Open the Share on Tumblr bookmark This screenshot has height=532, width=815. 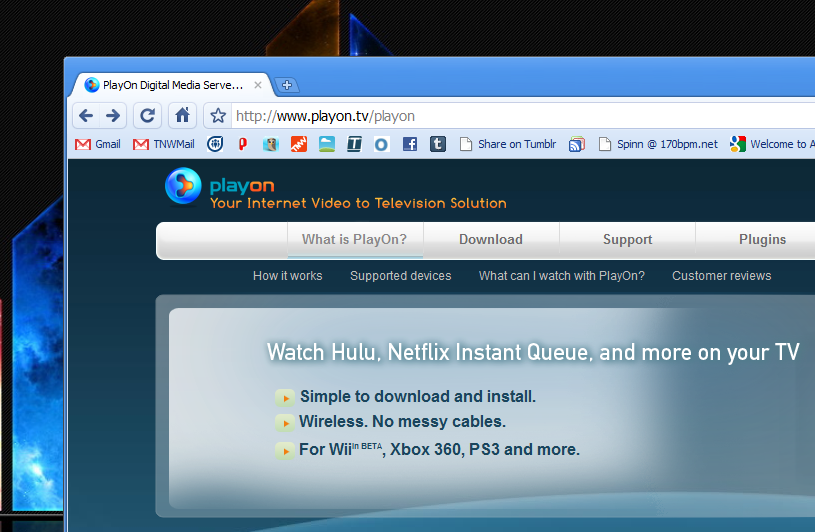pyautogui.click(x=508, y=144)
